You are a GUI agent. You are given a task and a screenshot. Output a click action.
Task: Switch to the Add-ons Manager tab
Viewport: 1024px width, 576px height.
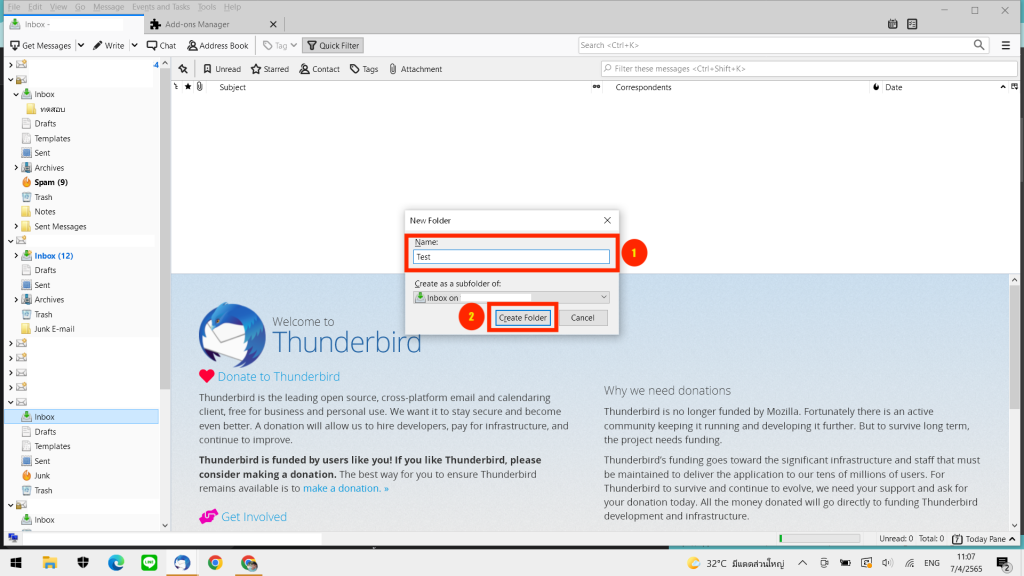click(196, 24)
